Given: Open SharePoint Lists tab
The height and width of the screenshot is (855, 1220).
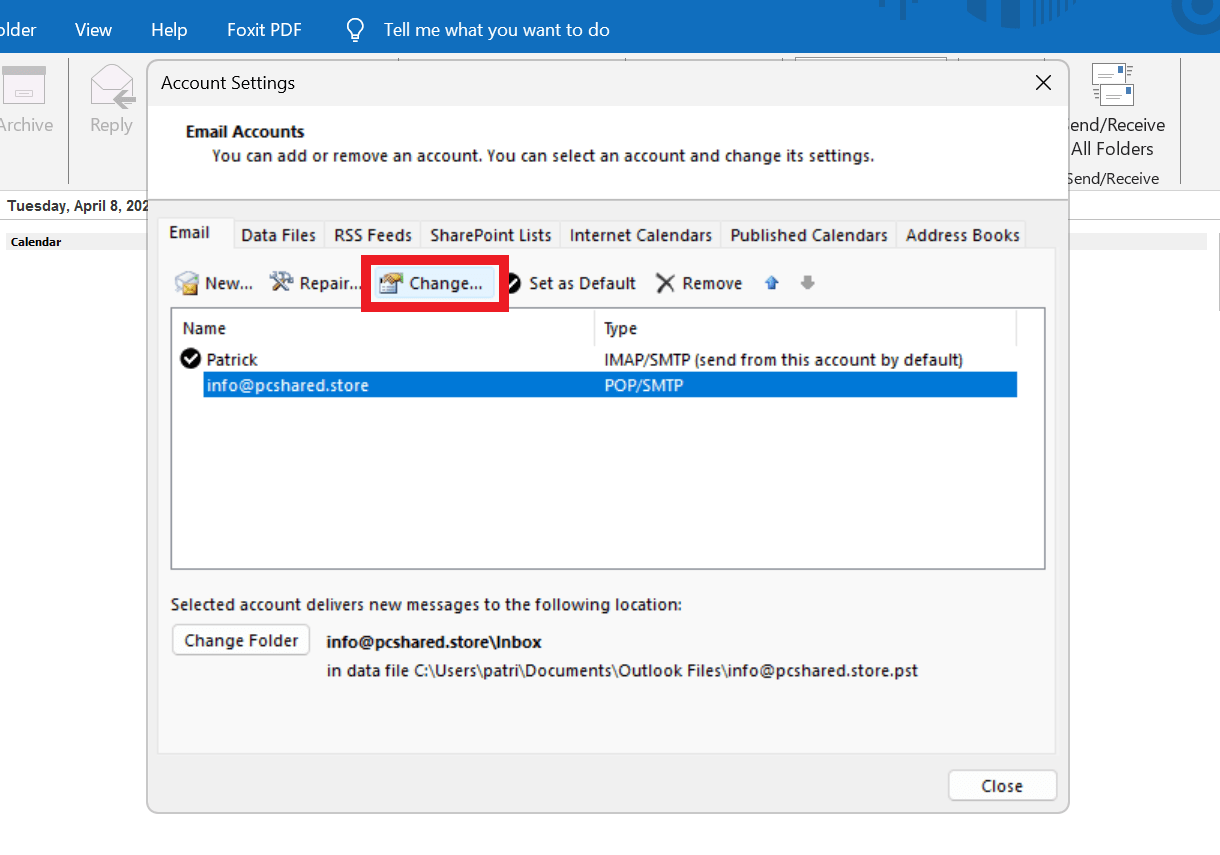Looking at the screenshot, I should (x=491, y=235).
